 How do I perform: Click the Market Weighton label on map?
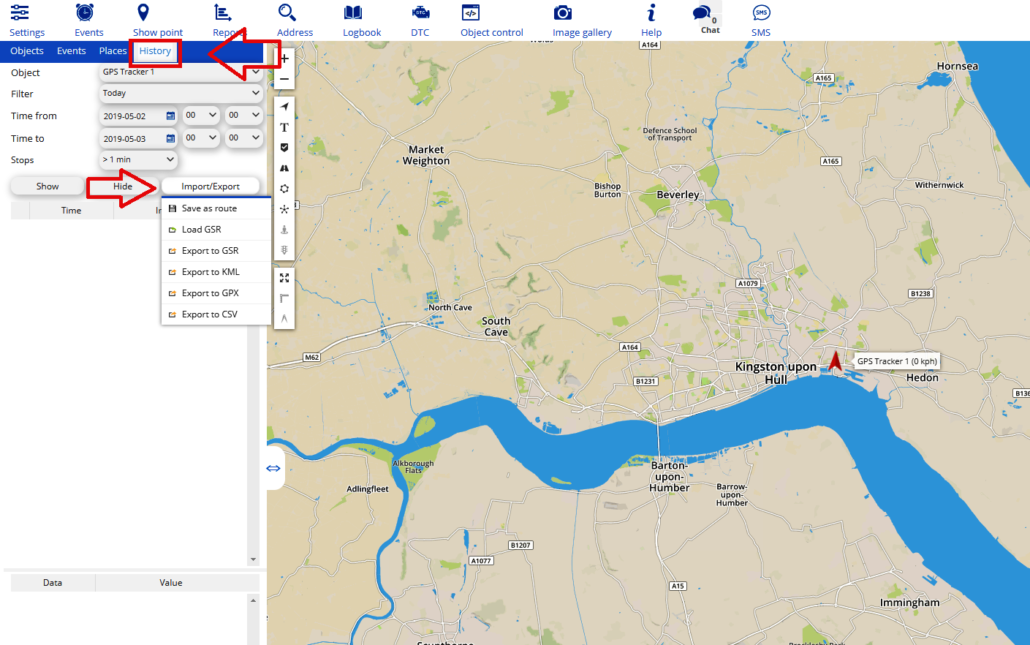point(426,155)
